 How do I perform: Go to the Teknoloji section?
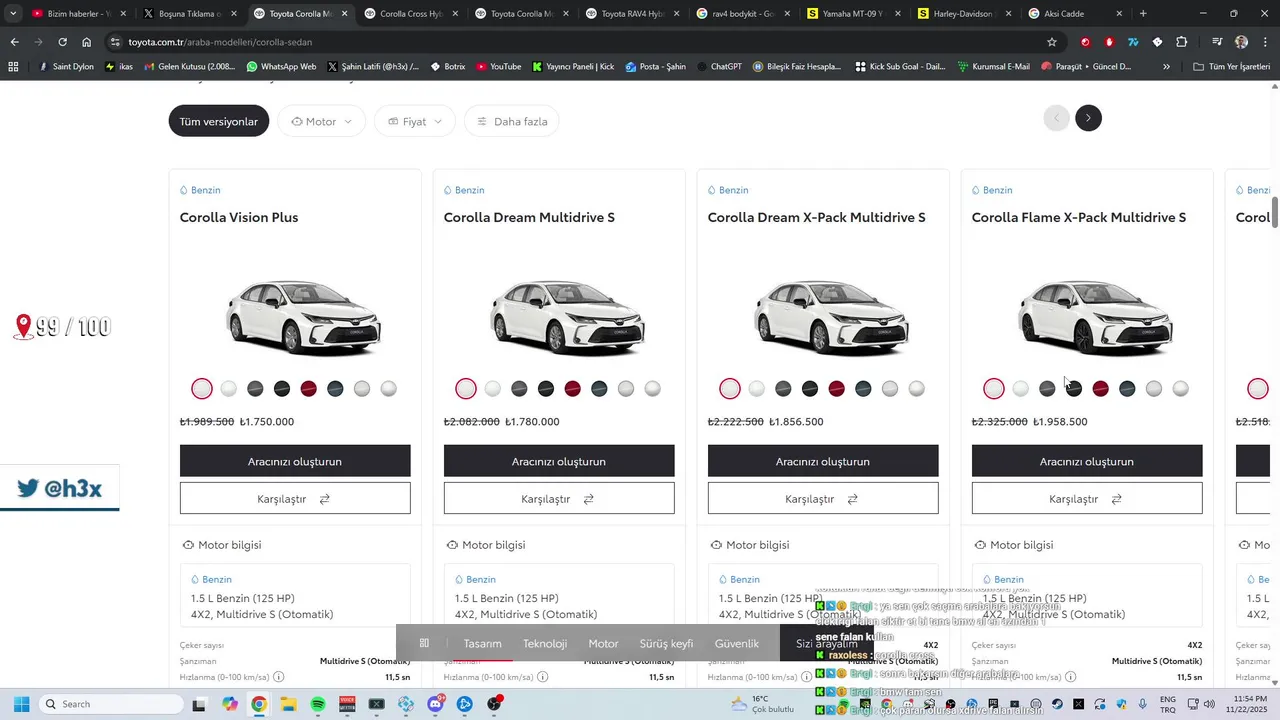click(545, 643)
